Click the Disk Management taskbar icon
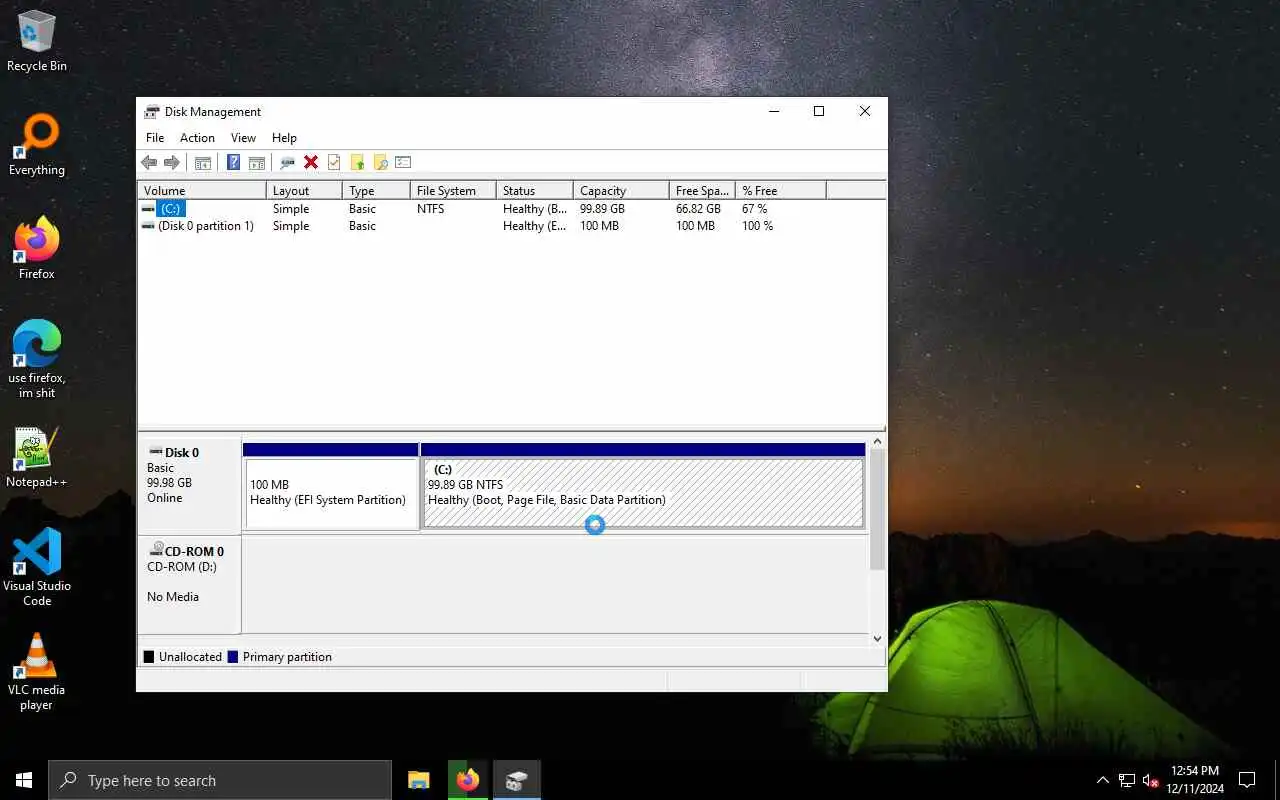This screenshot has height=800, width=1280. click(516, 780)
